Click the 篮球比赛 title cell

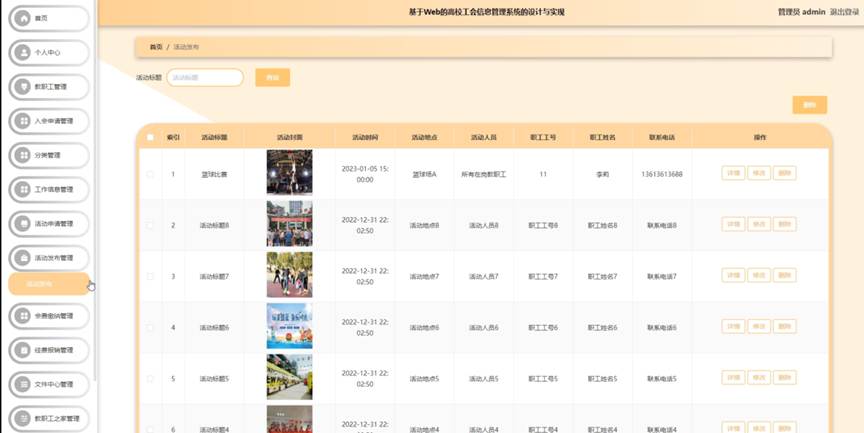pyautogui.click(x=214, y=175)
